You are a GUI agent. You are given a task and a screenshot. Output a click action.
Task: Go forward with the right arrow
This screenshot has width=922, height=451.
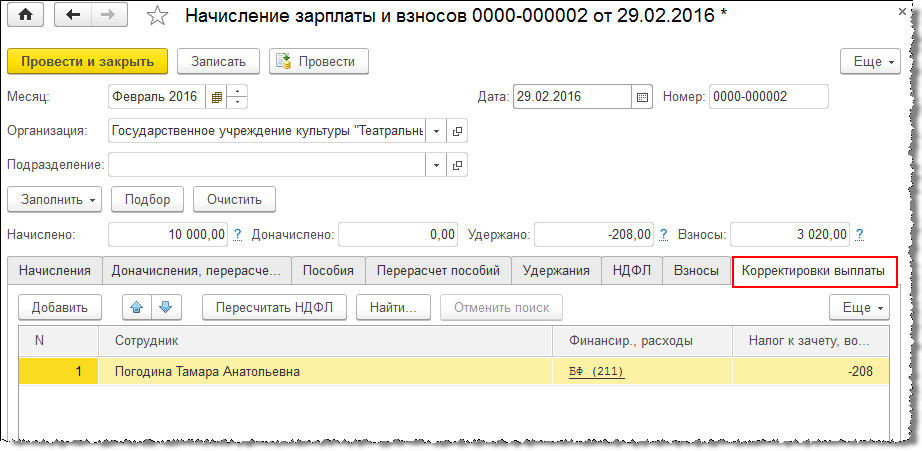click(x=108, y=16)
